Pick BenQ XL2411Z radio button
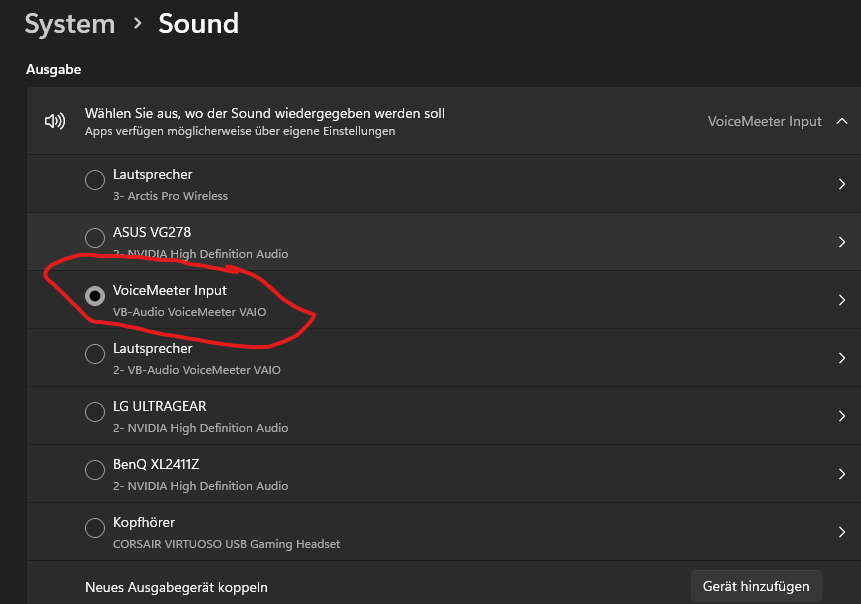Image resolution: width=861 pixels, height=604 pixels. tap(95, 470)
